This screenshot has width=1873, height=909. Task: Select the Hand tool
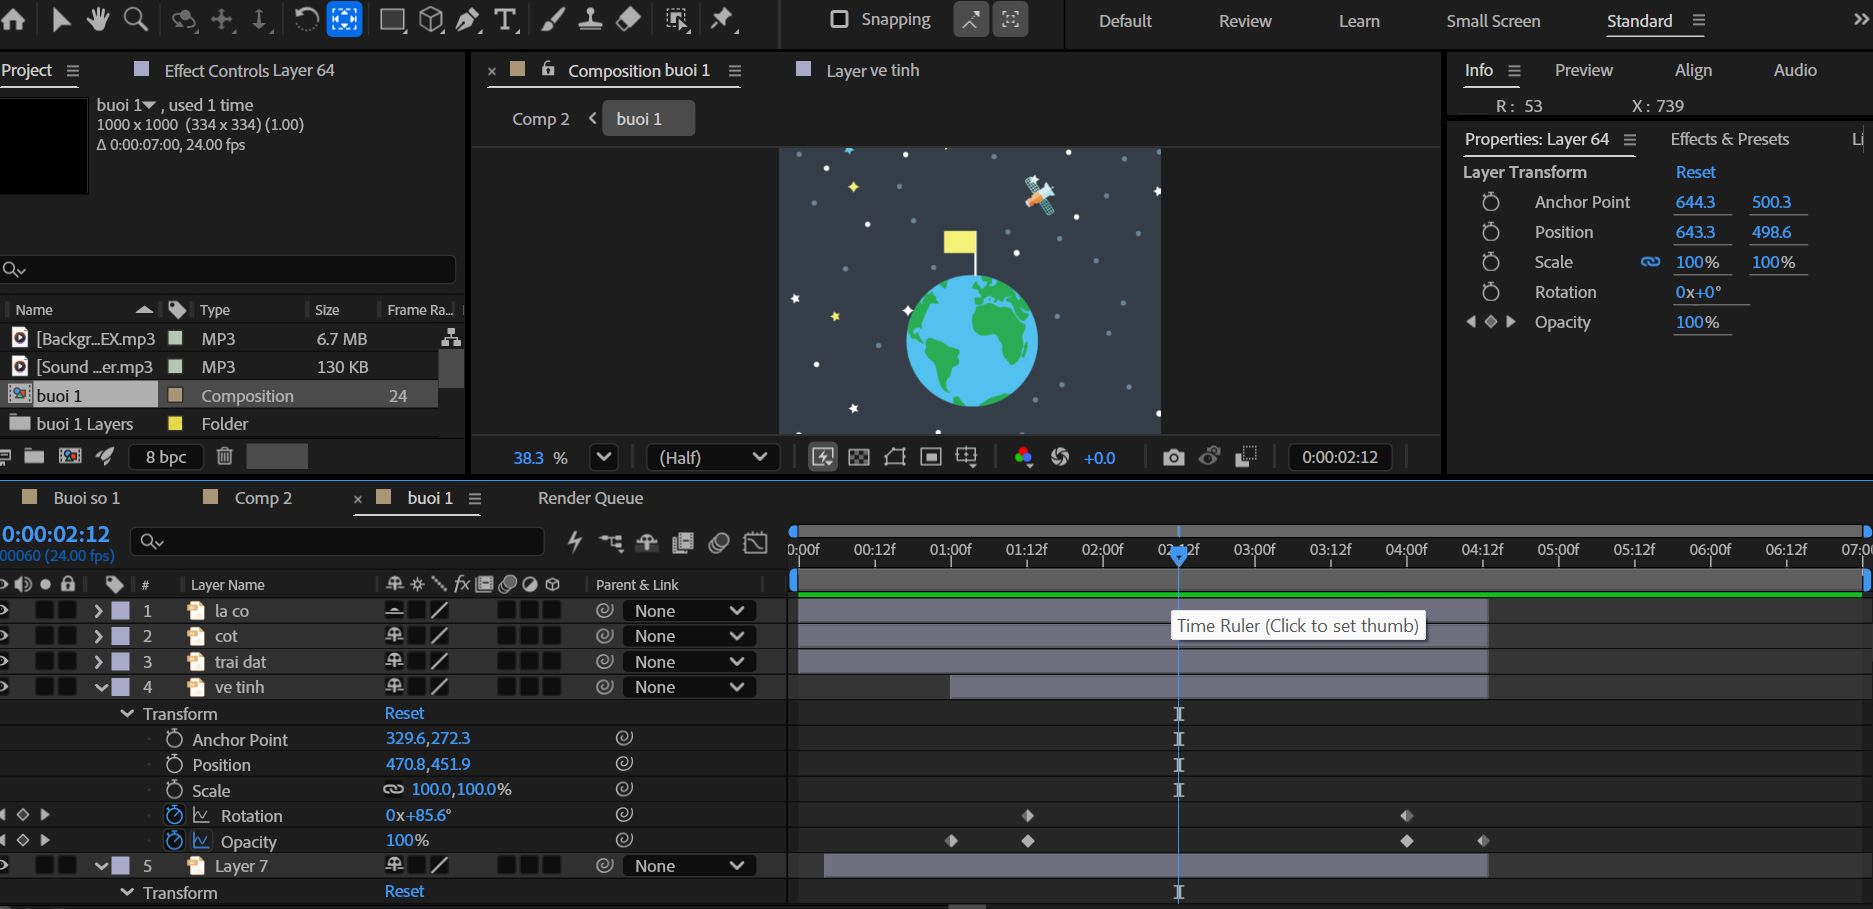[97, 19]
